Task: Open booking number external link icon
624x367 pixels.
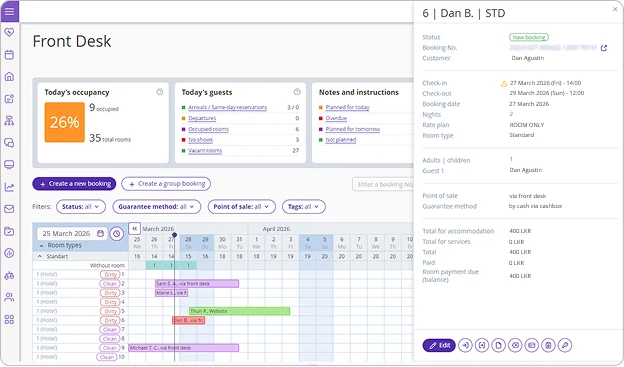Action: click(x=604, y=48)
